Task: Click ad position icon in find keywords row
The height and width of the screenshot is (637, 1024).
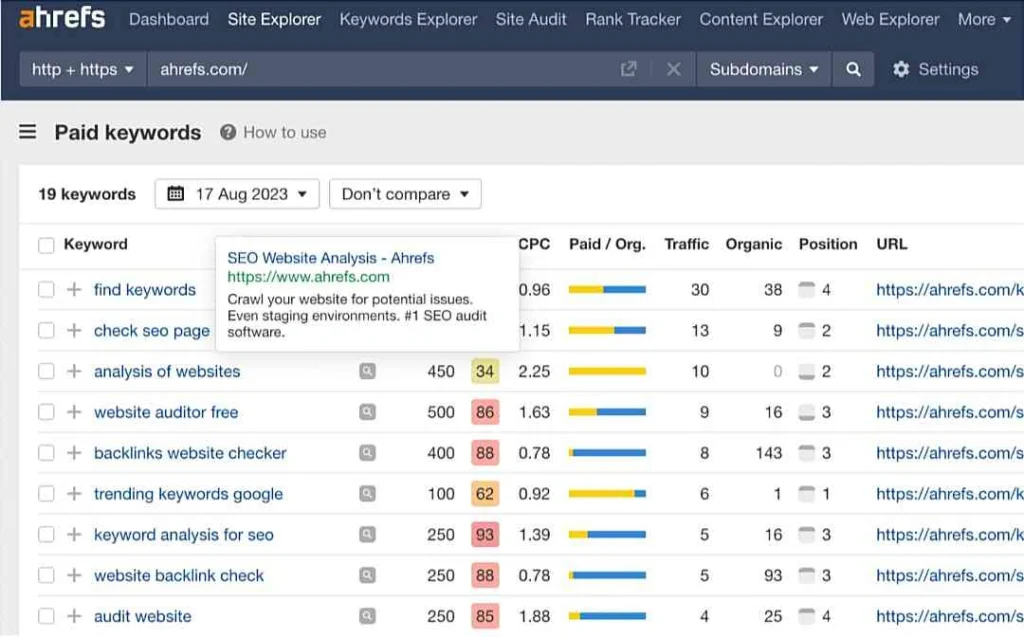Action: coord(807,289)
